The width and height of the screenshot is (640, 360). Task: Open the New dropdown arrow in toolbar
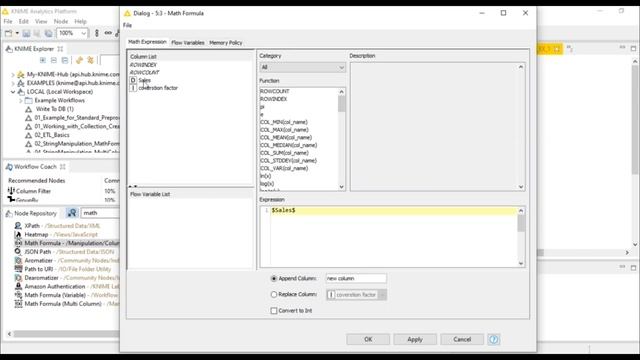click(x=17, y=33)
